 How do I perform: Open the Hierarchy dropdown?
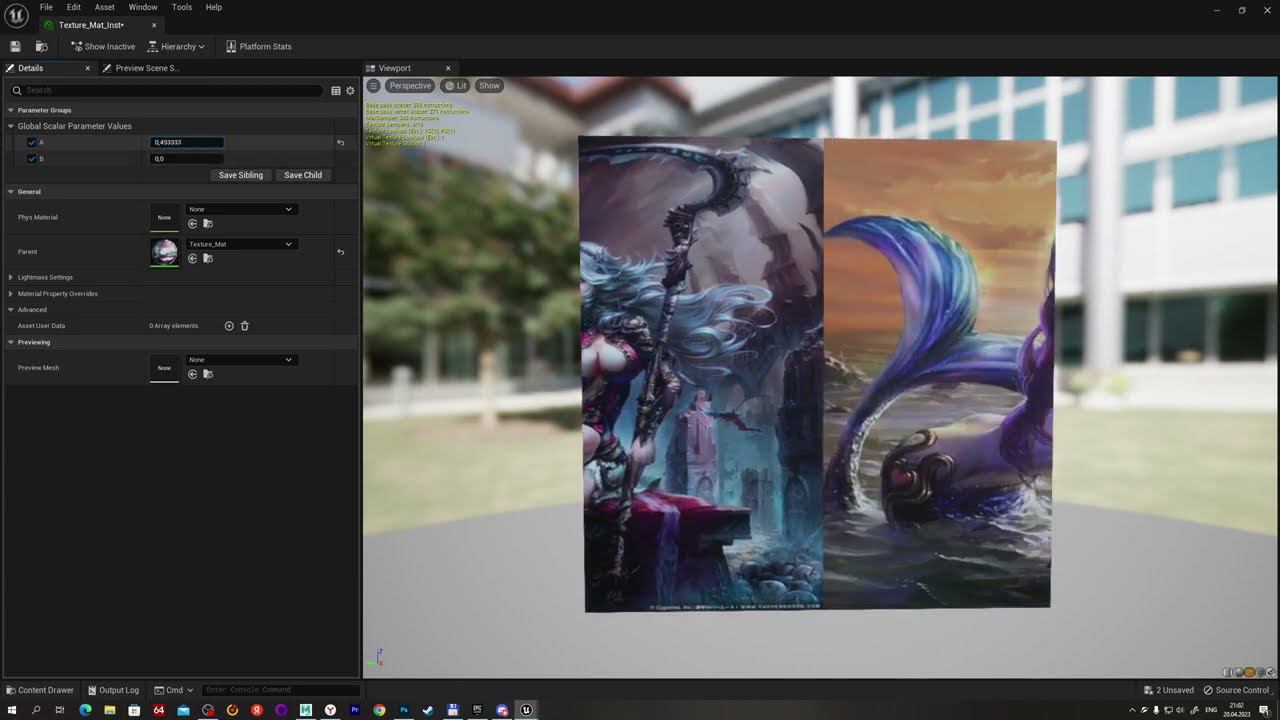176,46
